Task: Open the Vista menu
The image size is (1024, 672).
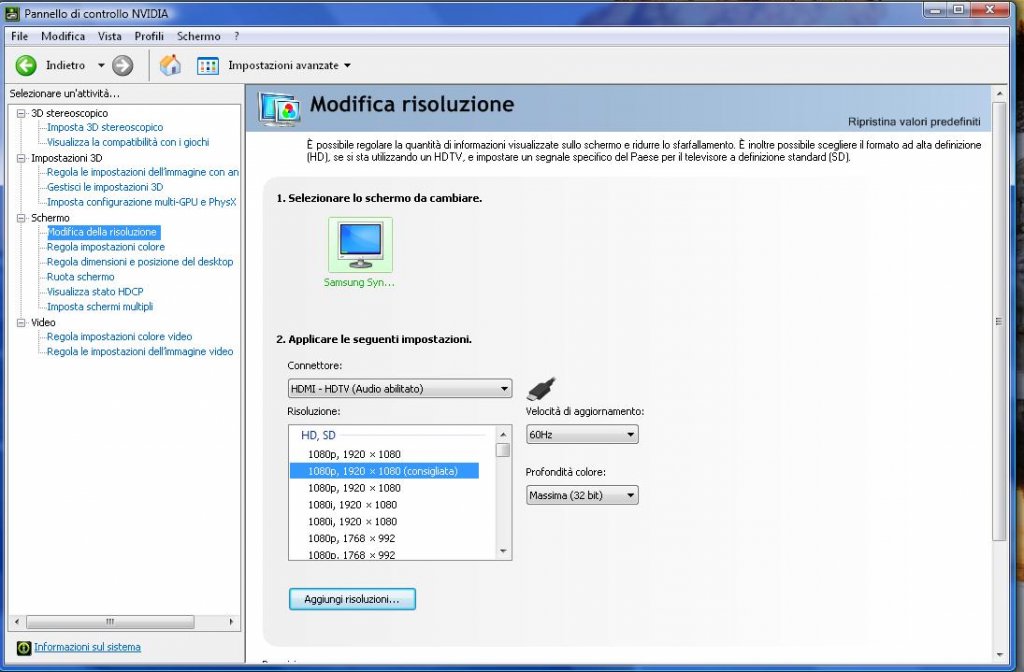Action: pos(110,37)
